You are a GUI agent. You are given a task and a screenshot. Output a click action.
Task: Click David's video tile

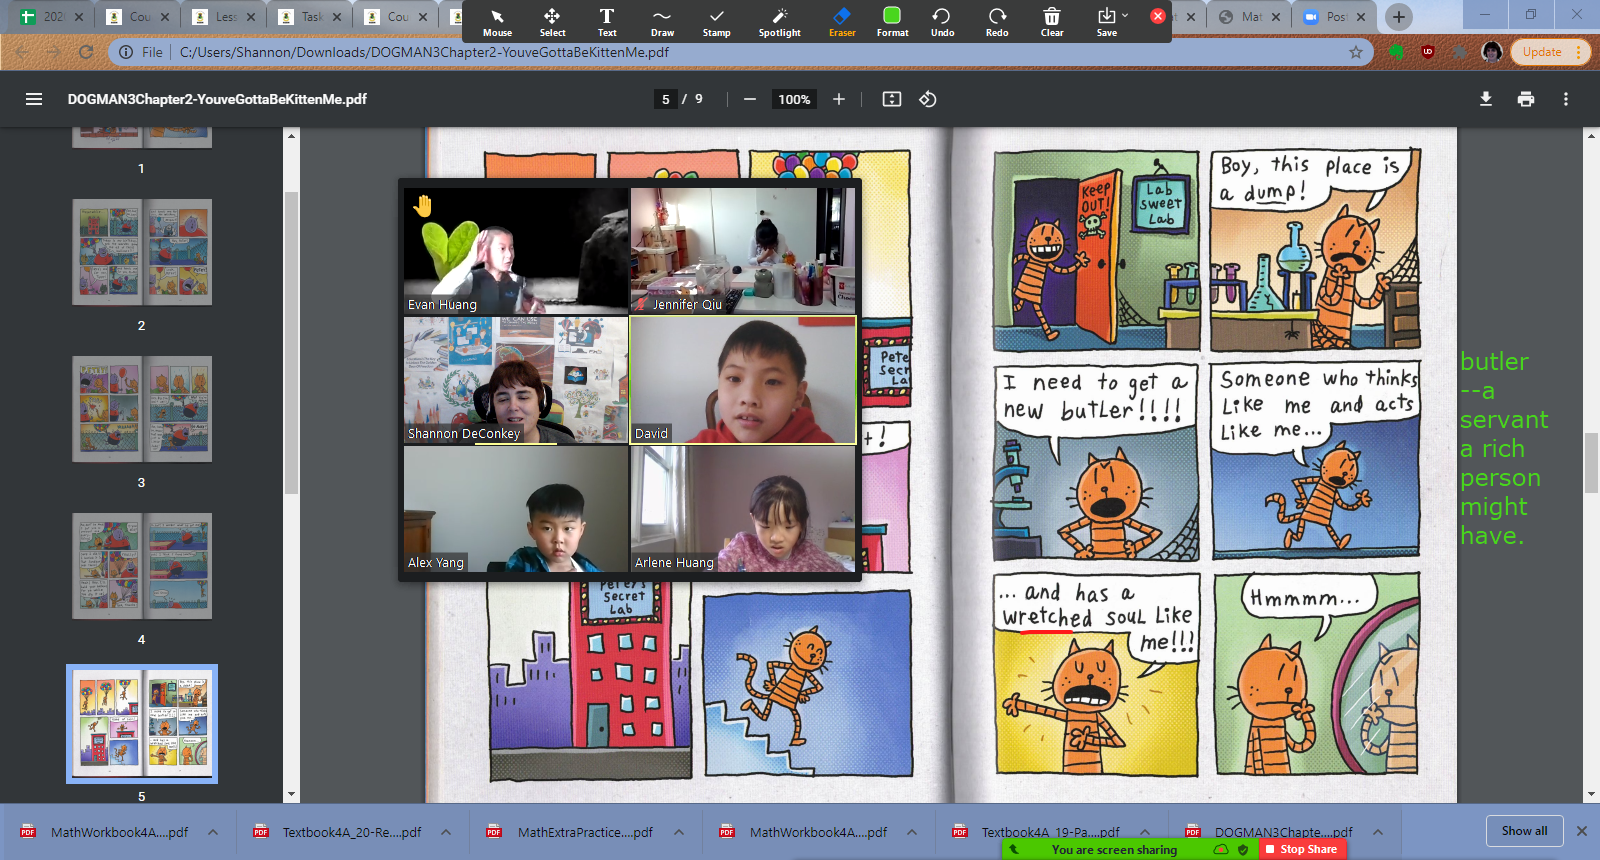point(743,380)
